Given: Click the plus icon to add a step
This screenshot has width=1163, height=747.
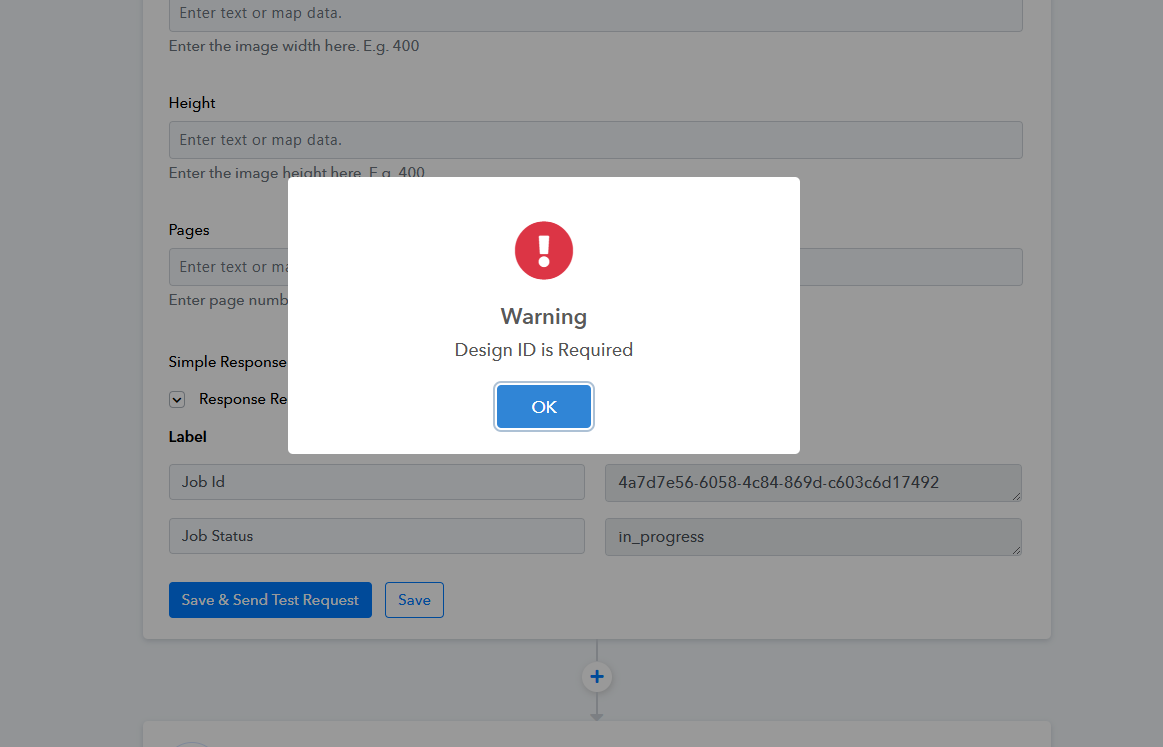Looking at the screenshot, I should pos(597,677).
